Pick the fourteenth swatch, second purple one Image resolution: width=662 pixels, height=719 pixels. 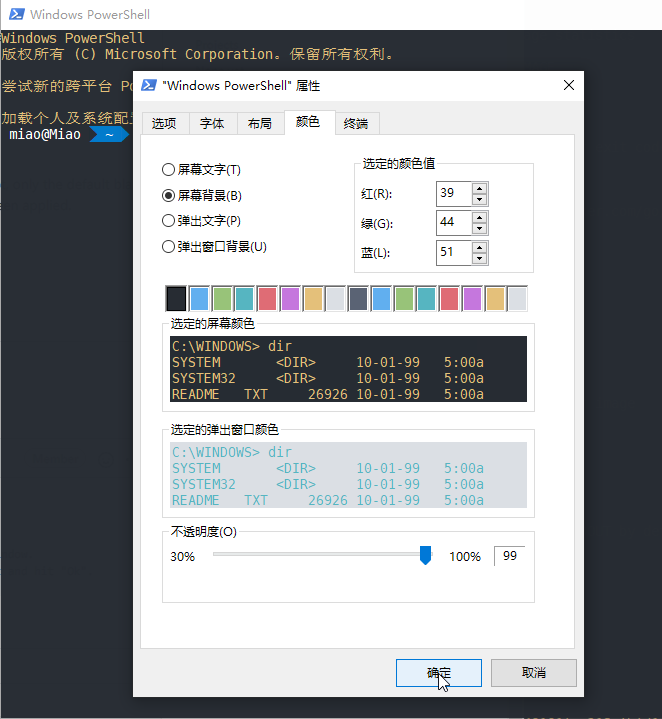tap(472, 299)
